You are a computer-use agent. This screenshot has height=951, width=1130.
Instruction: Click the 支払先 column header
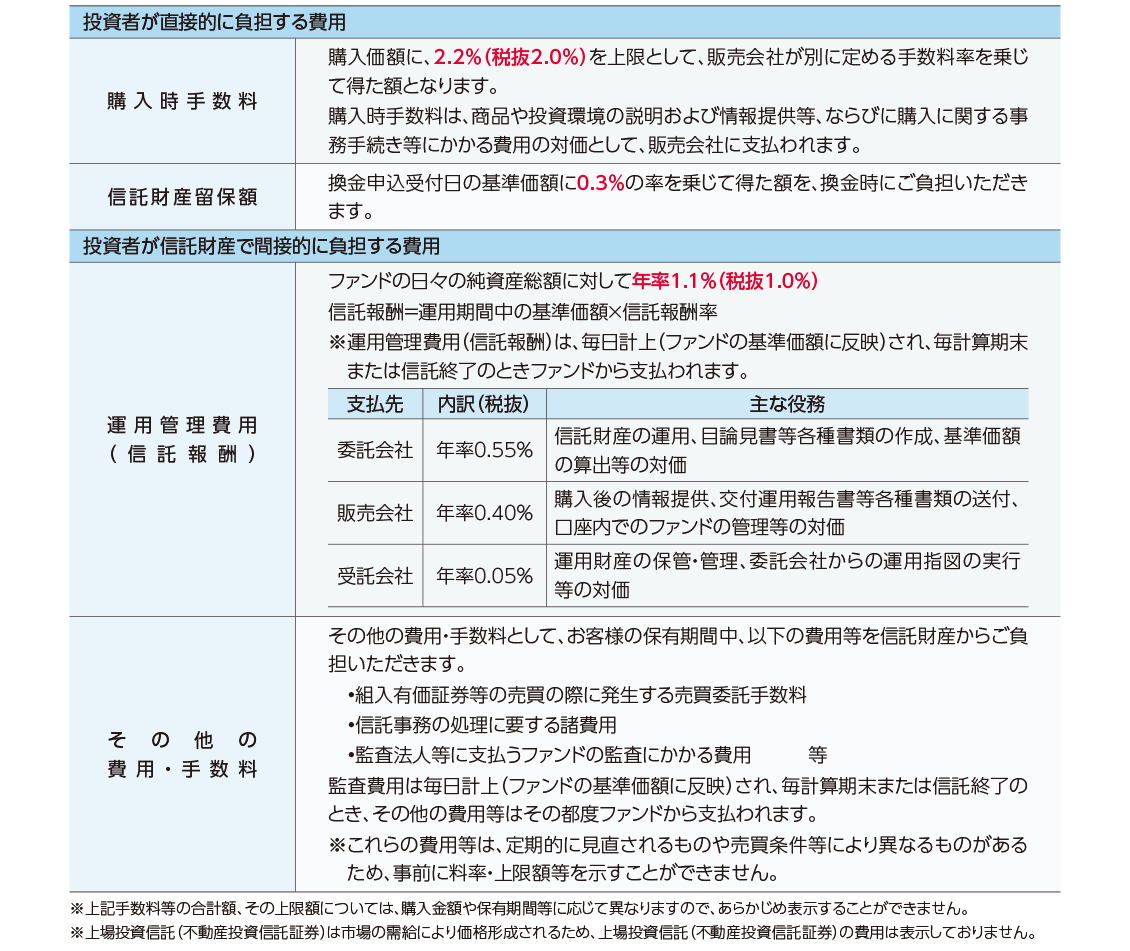click(375, 404)
